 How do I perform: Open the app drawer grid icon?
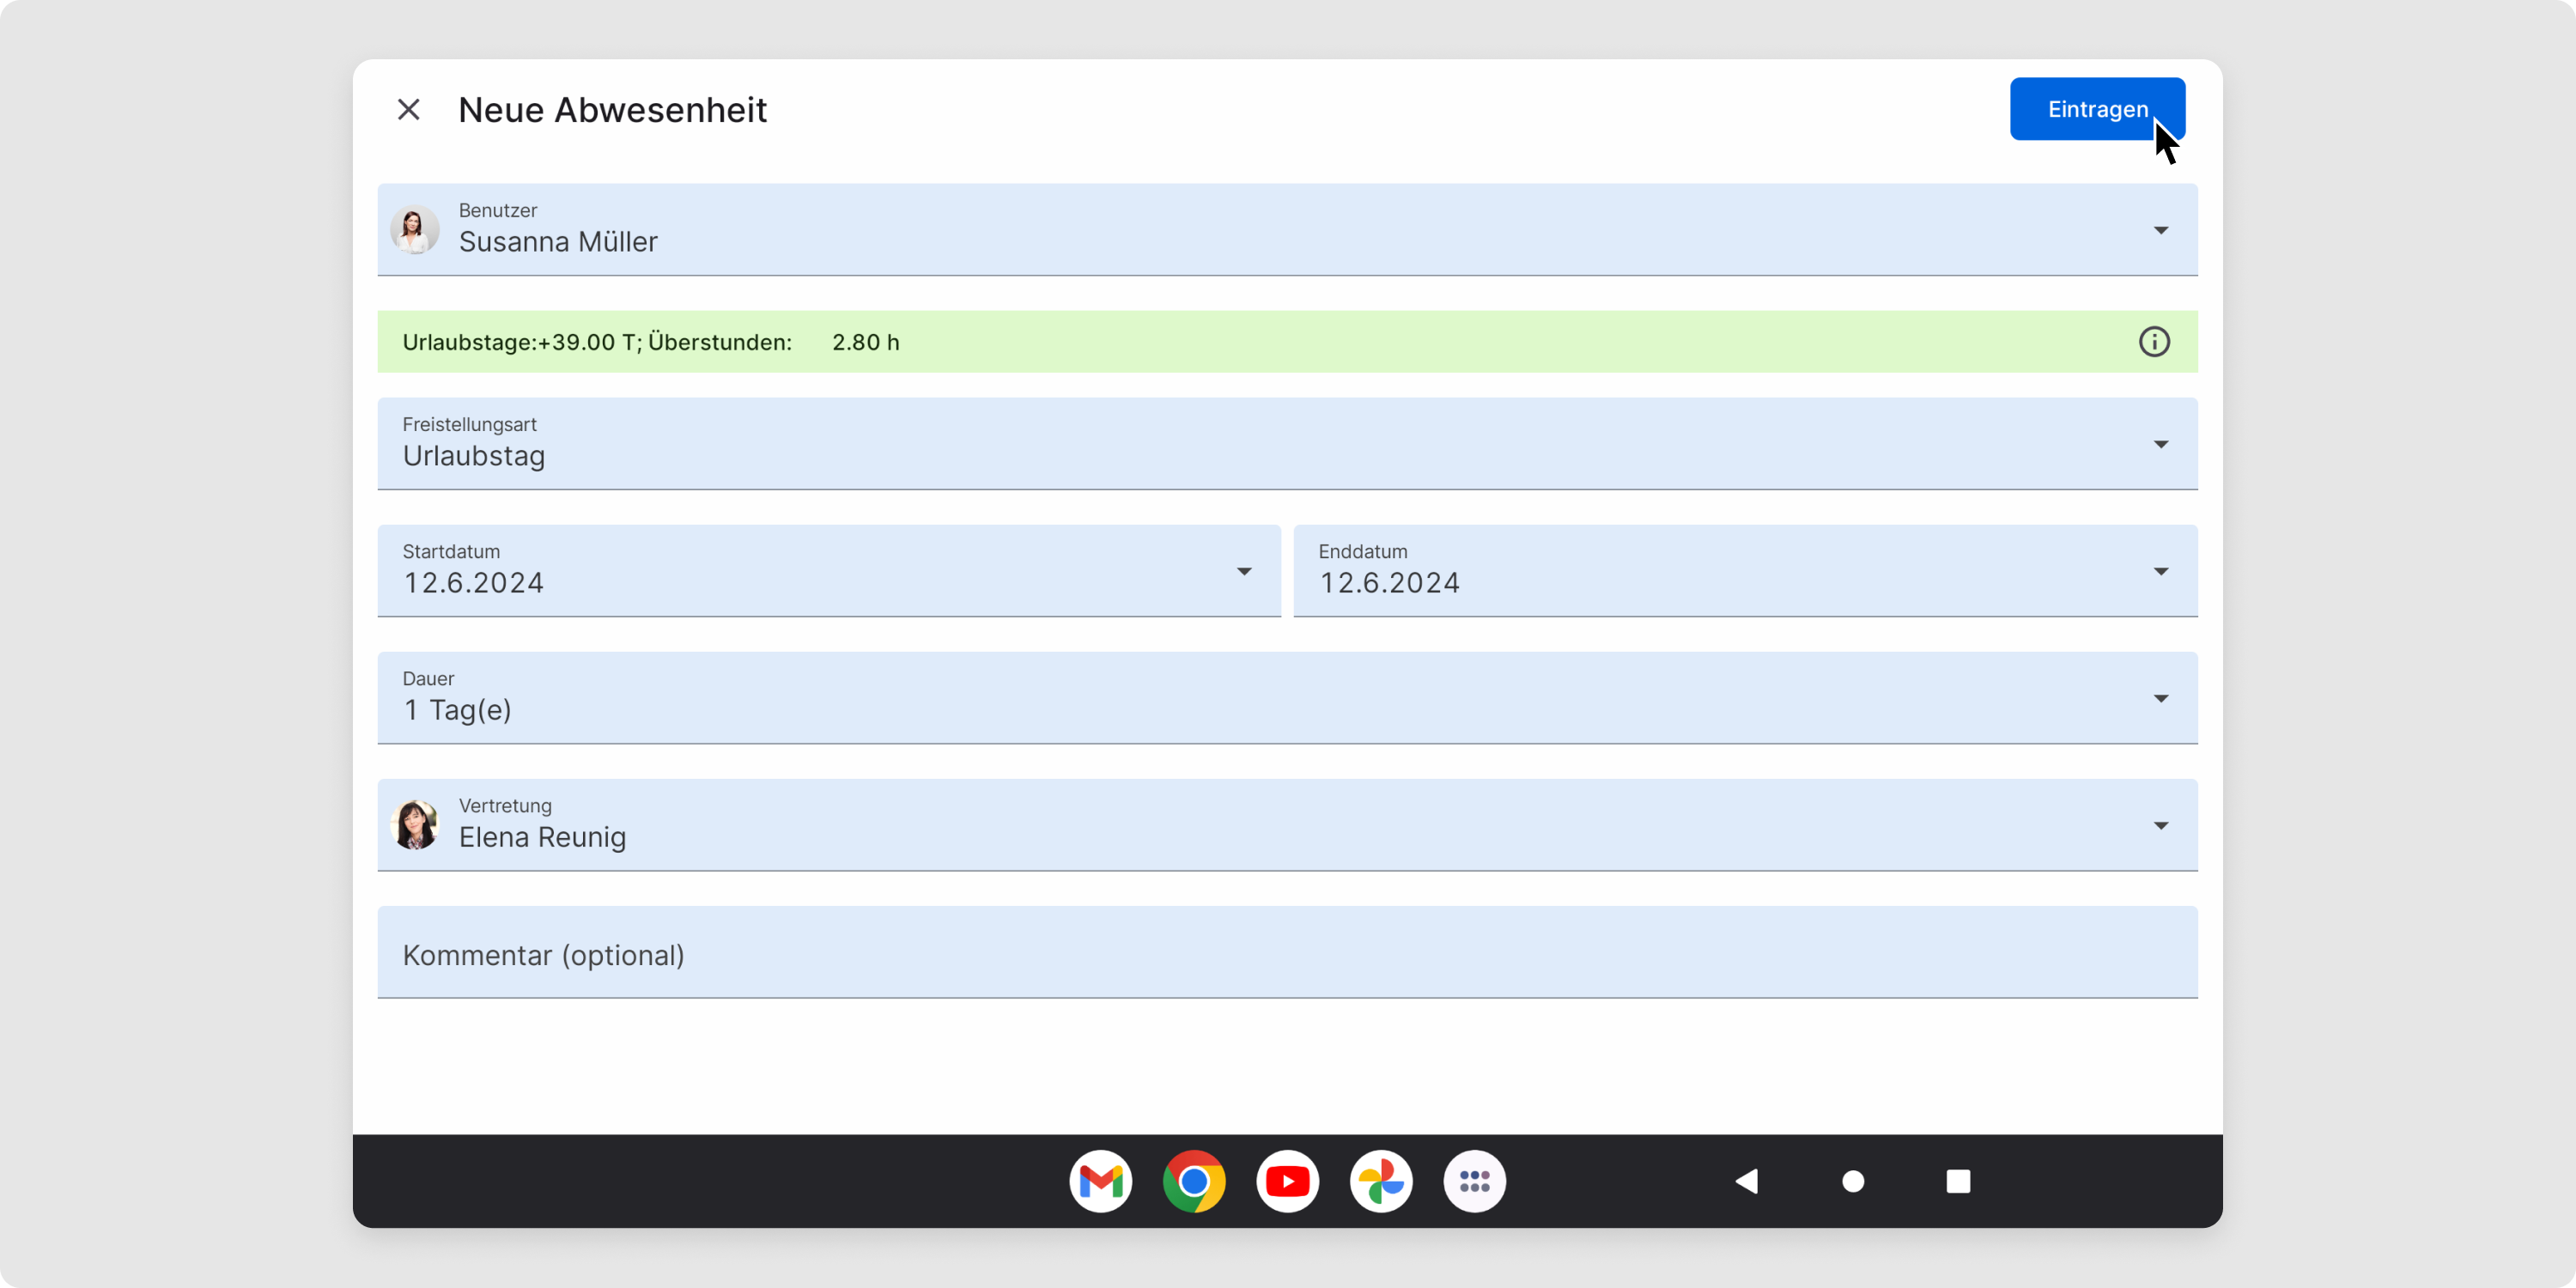tap(1474, 1181)
